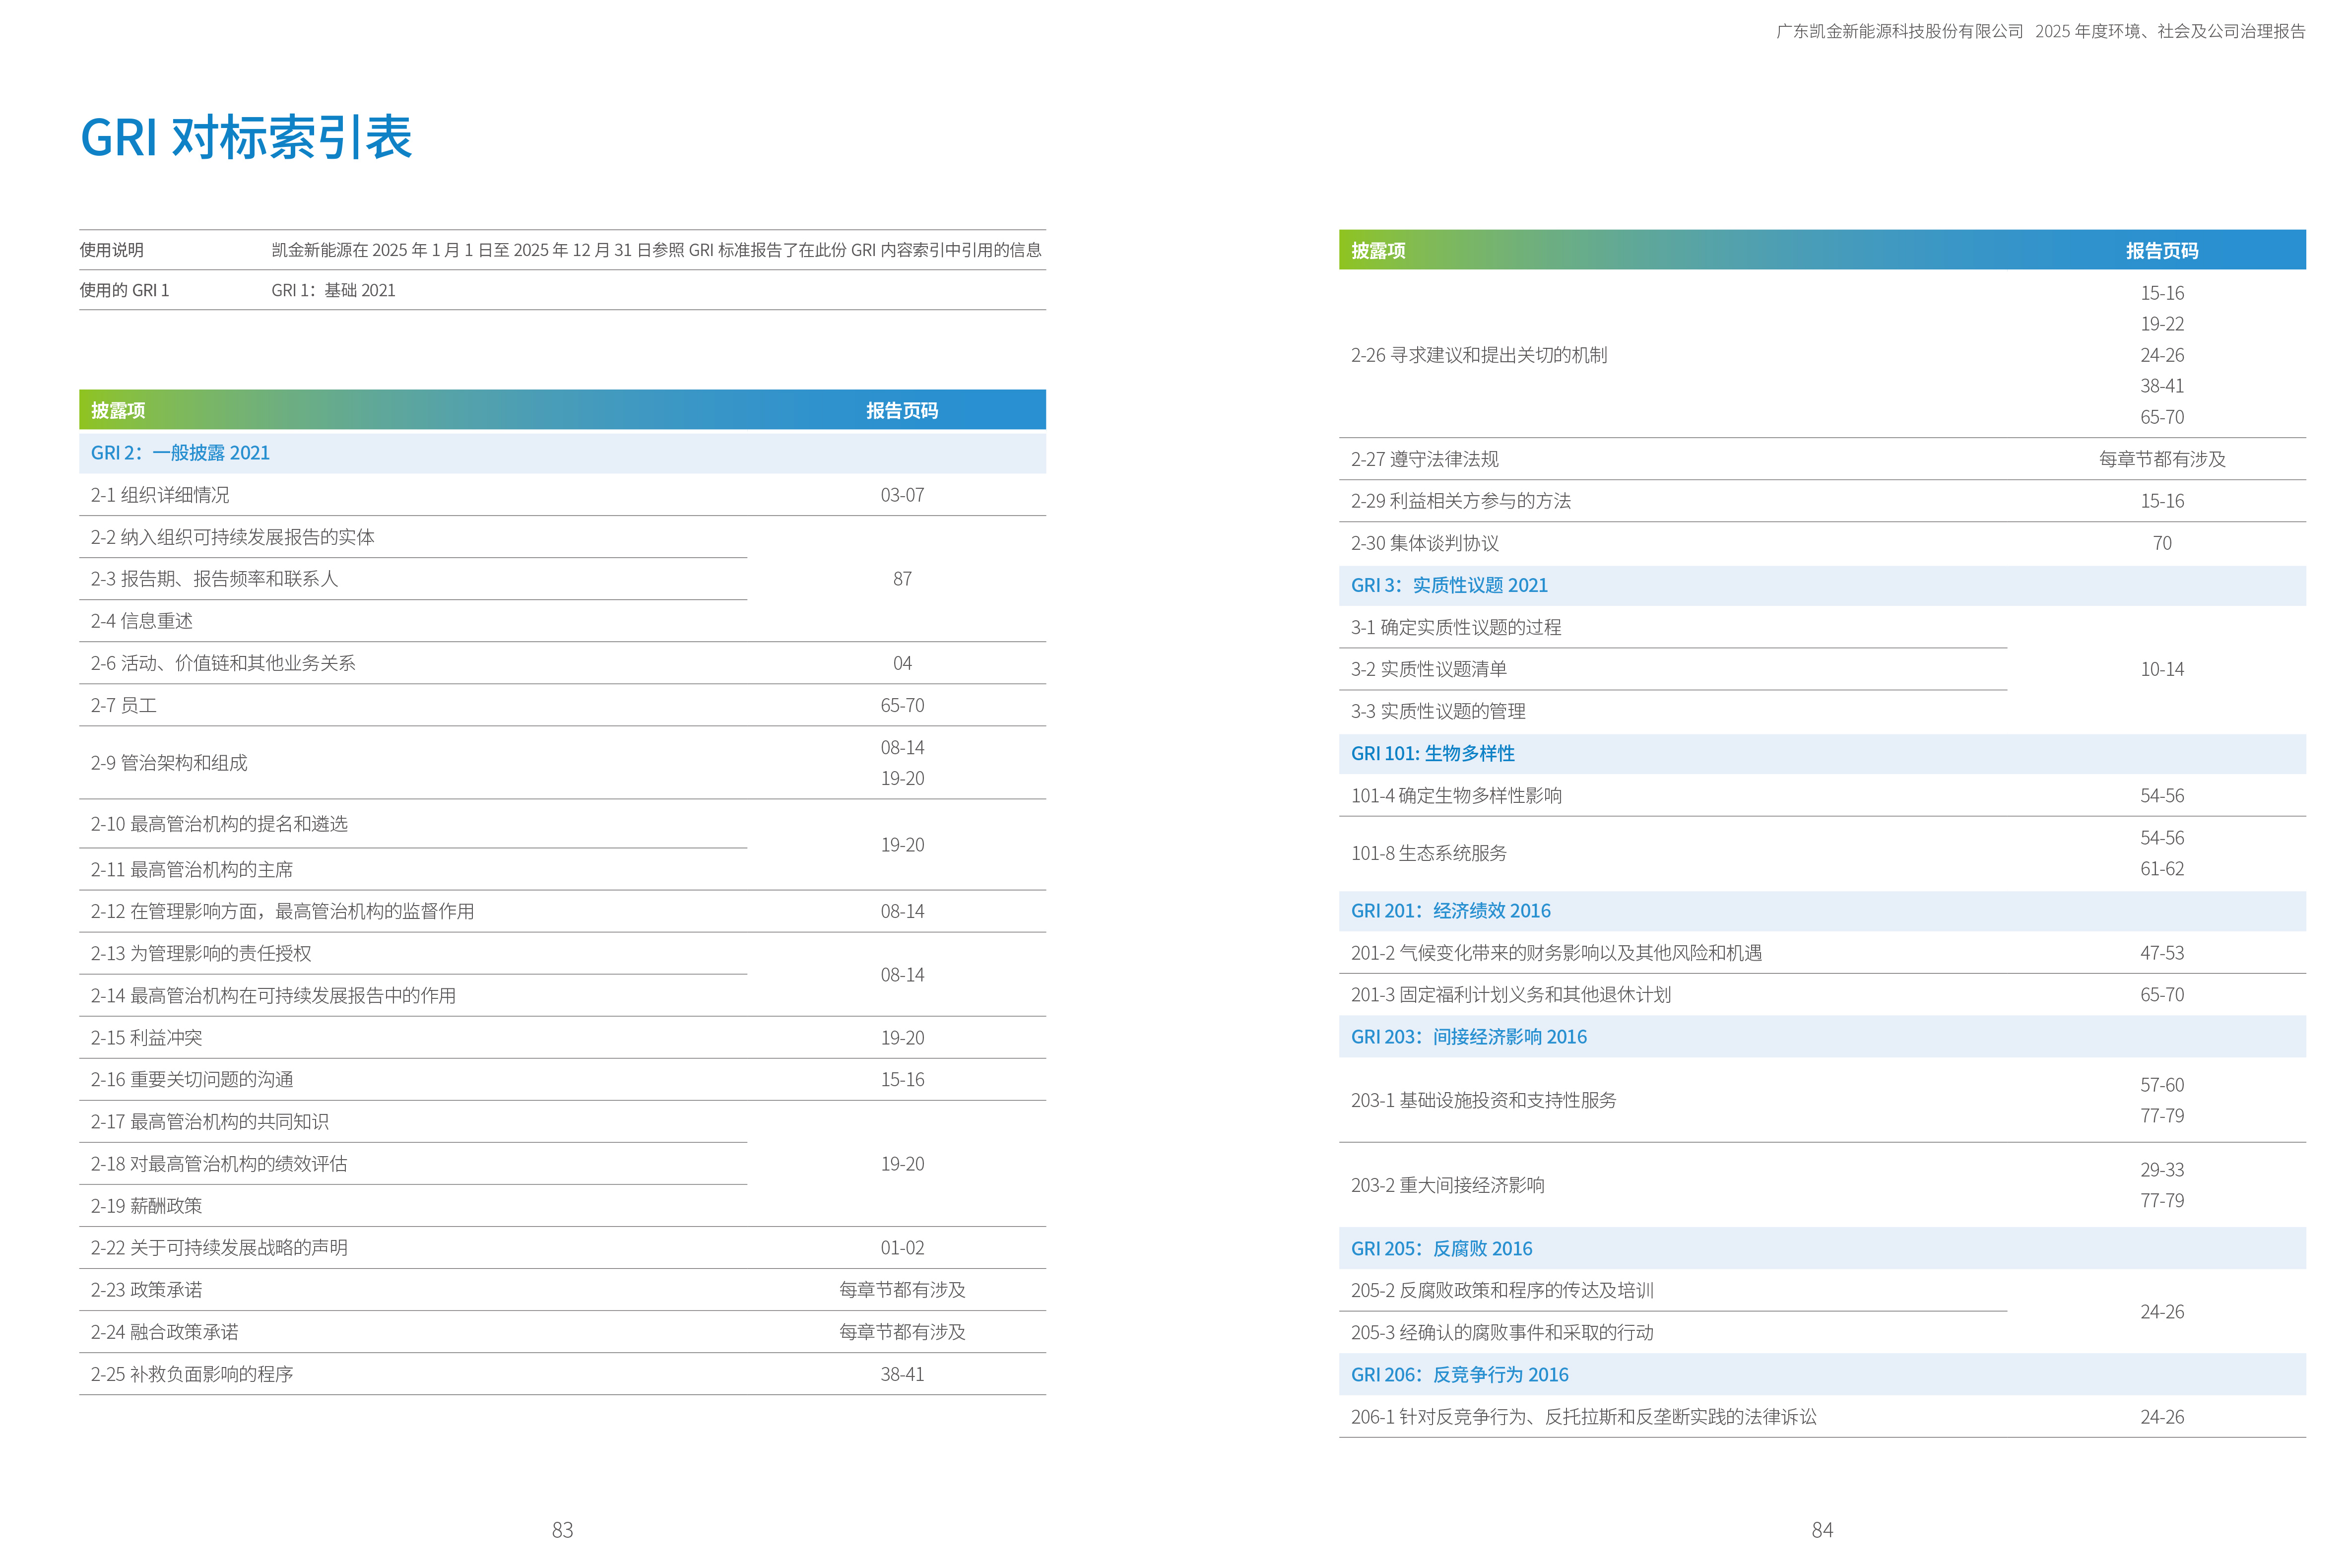Image resolution: width=2348 pixels, height=1568 pixels.
Task: Click '2-13 为管理影响的责任授权'
Action: (x=201, y=954)
